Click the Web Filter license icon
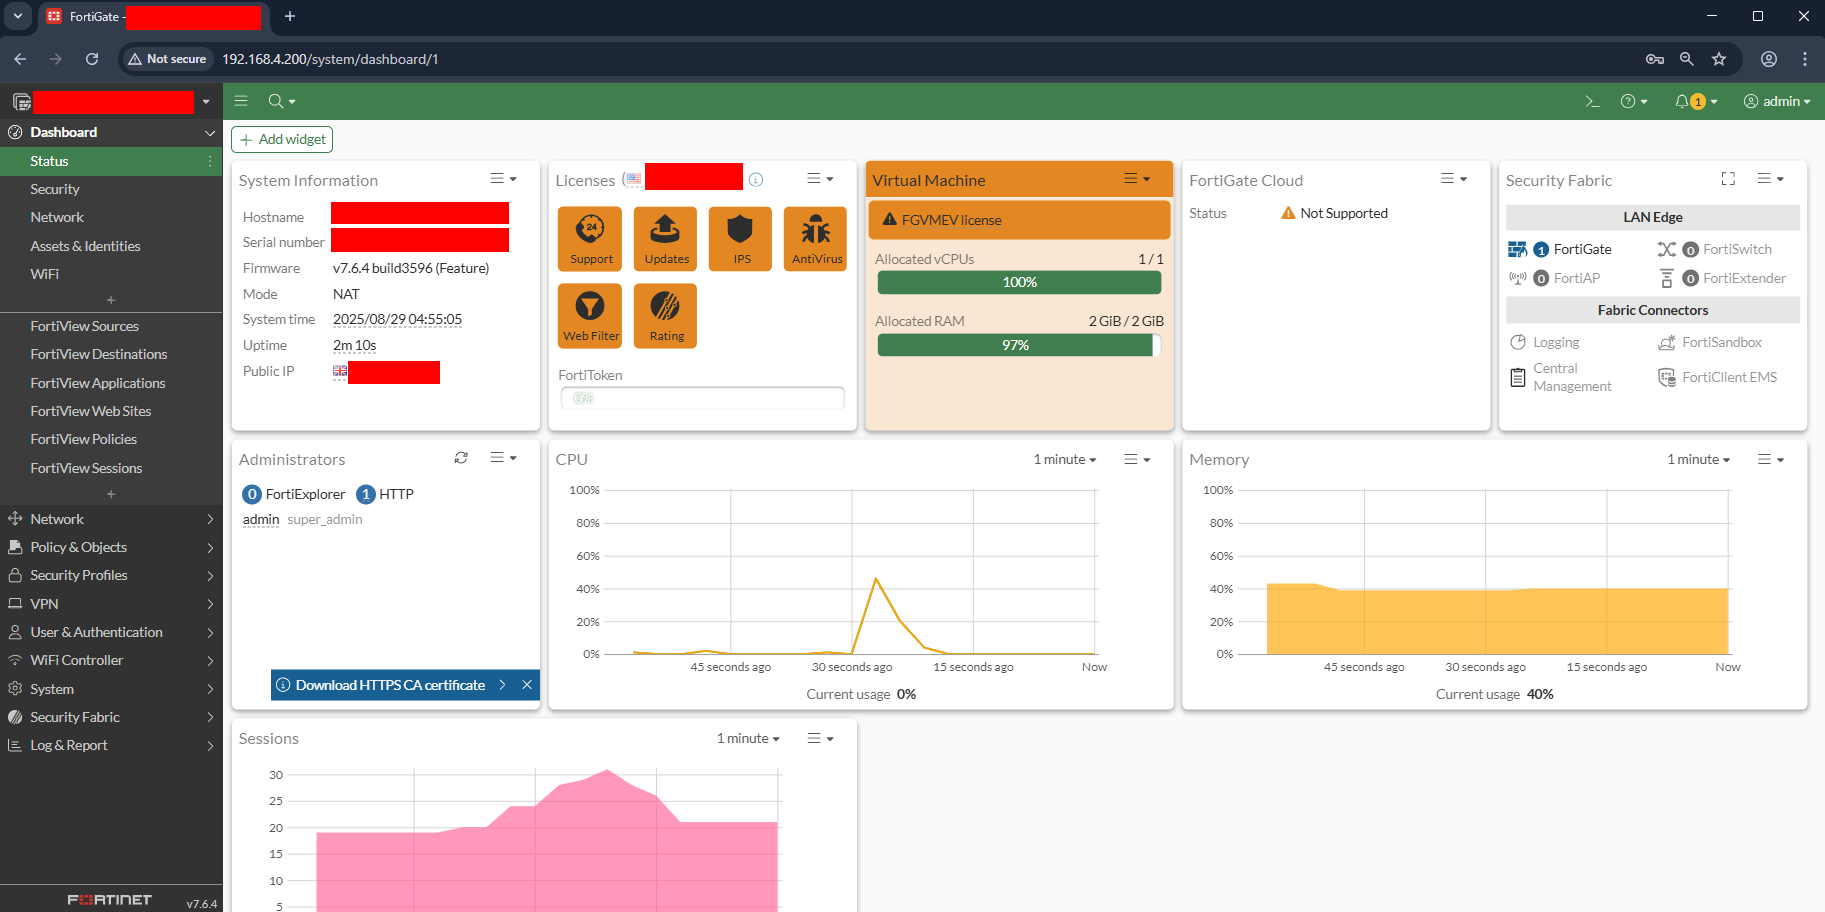The image size is (1825, 912). 590,315
